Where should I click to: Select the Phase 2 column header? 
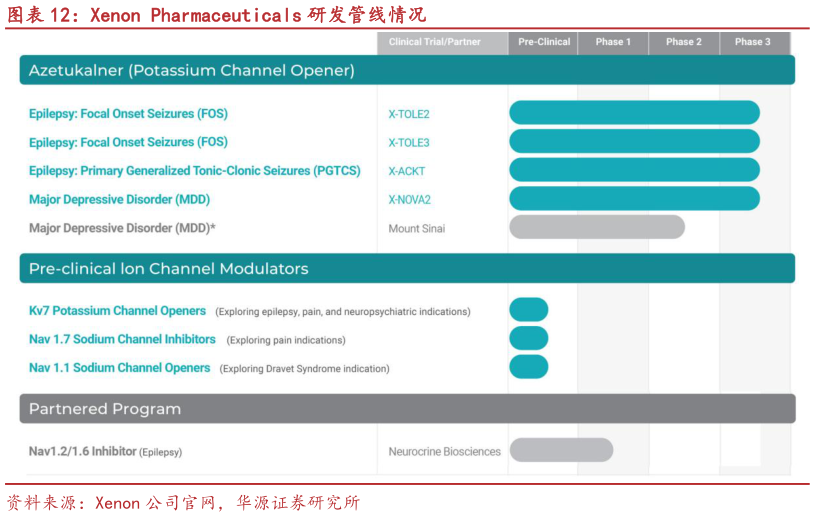click(x=684, y=43)
